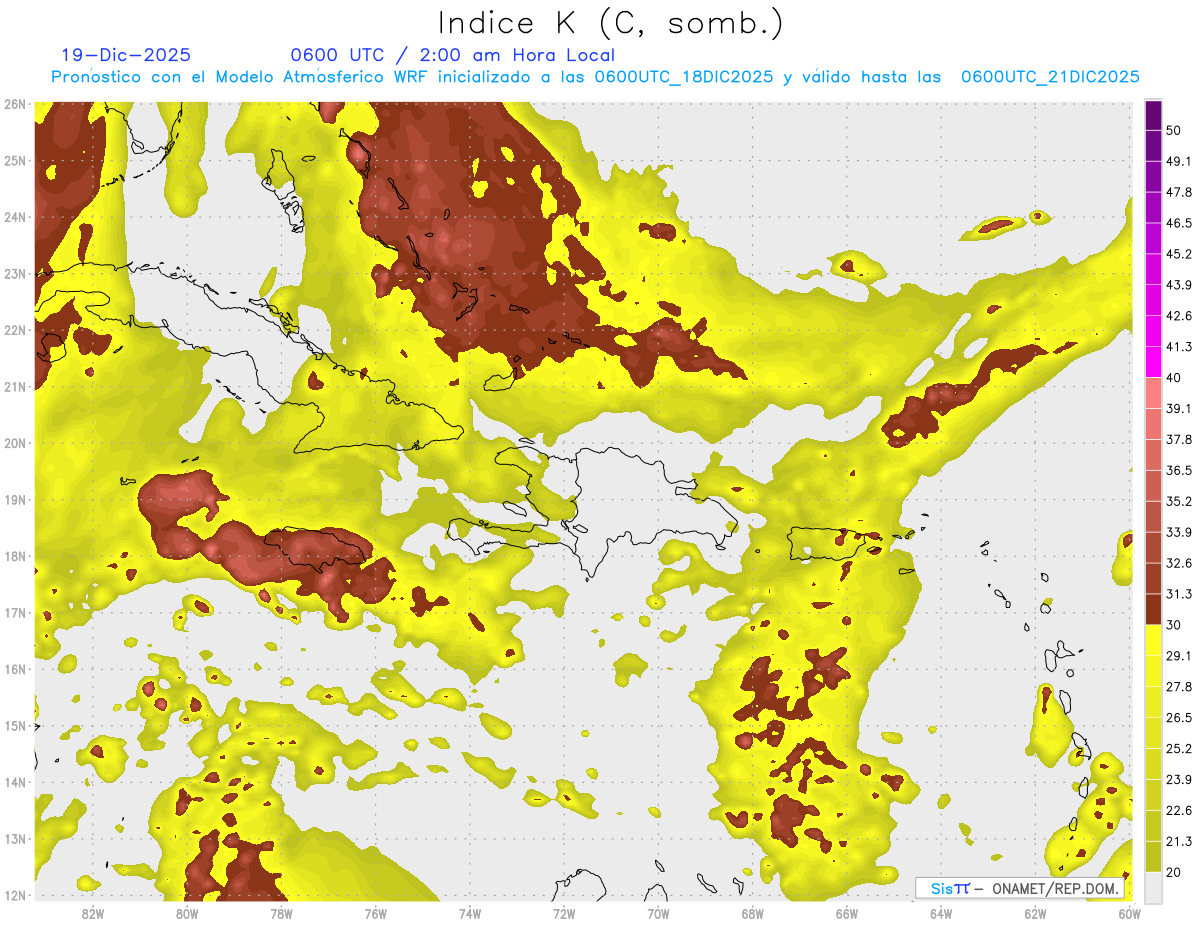Click the colorbar value '42.6'

[1179, 316]
